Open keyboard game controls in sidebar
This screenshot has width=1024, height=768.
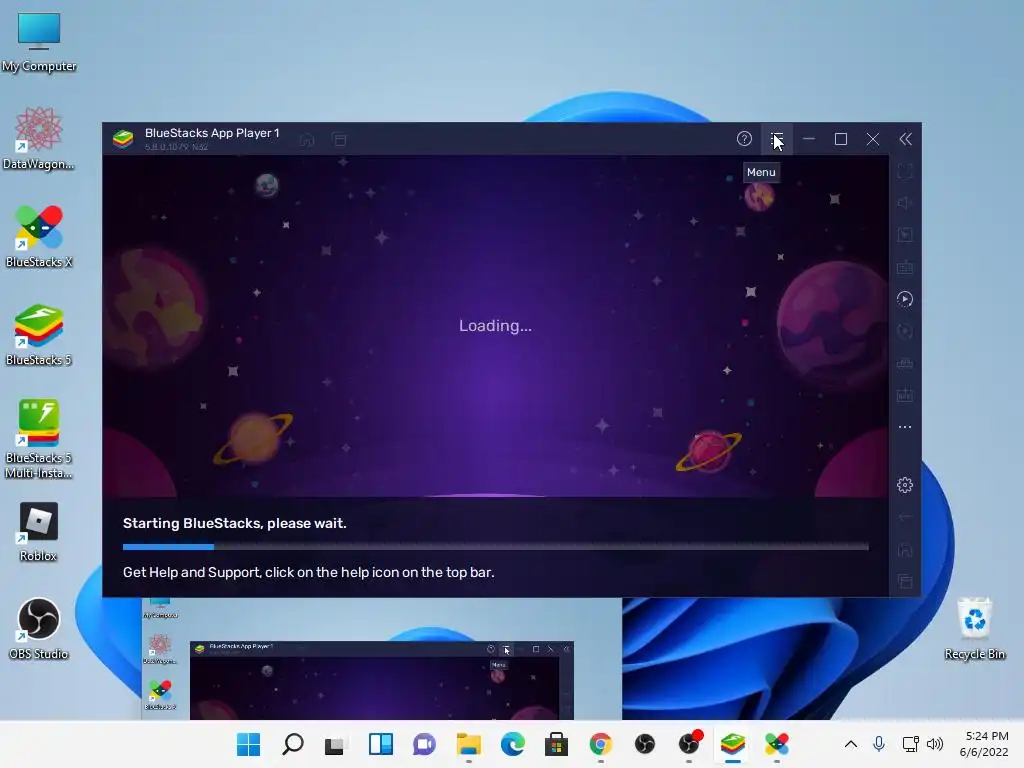point(904,267)
